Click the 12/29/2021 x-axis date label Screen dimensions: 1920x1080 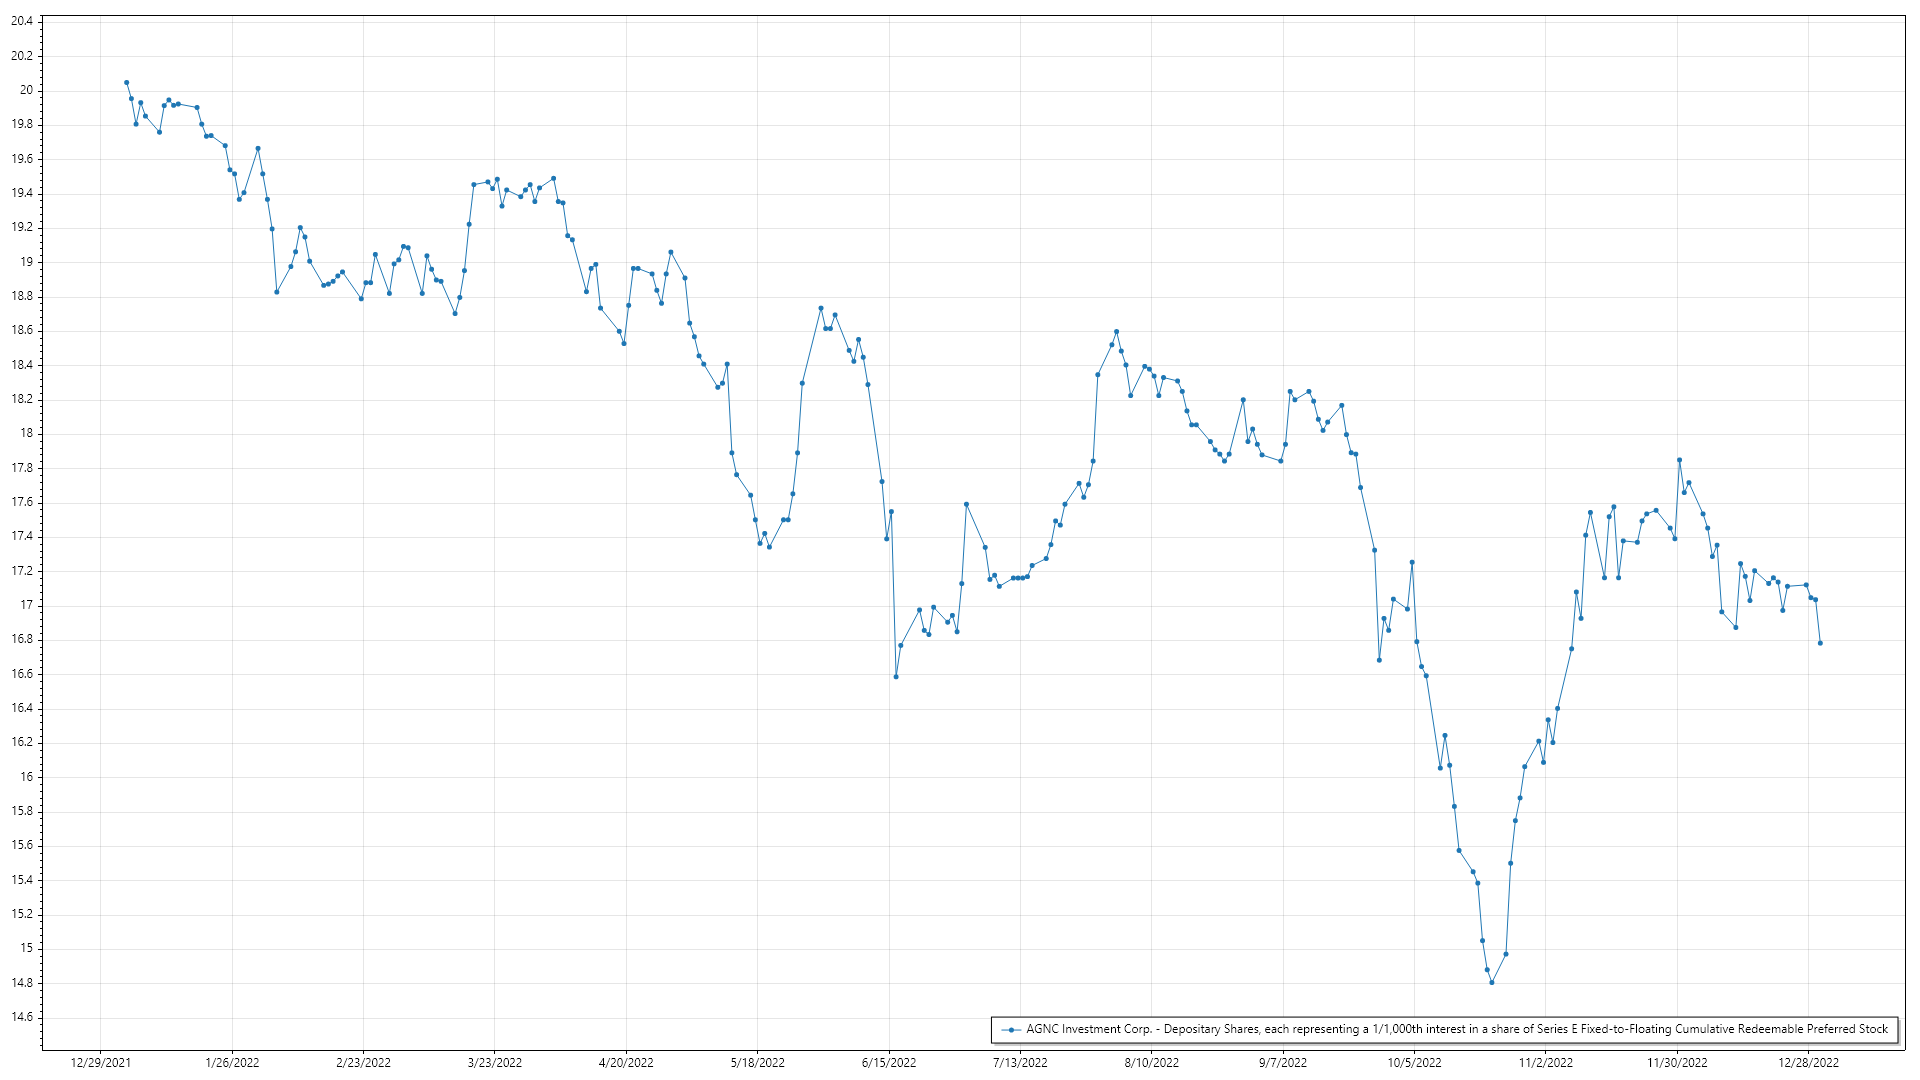[100, 1062]
